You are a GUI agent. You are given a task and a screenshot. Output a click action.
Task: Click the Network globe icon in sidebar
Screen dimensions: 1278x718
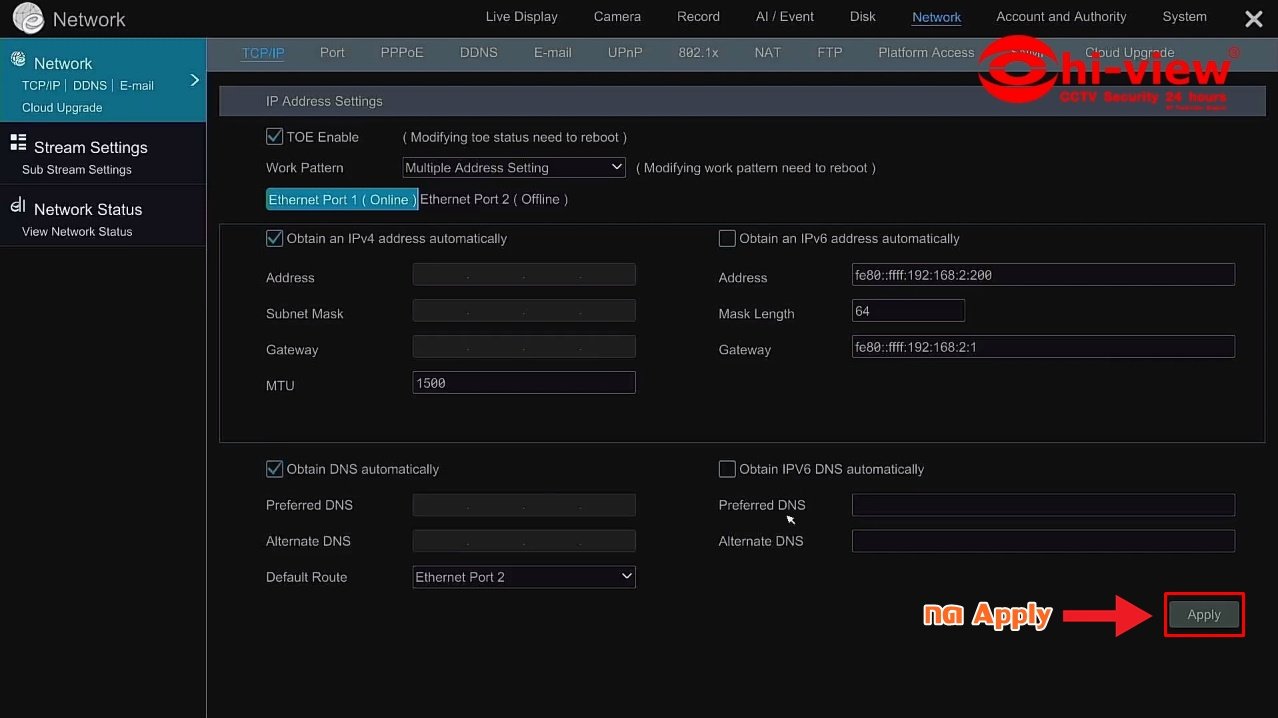18,60
